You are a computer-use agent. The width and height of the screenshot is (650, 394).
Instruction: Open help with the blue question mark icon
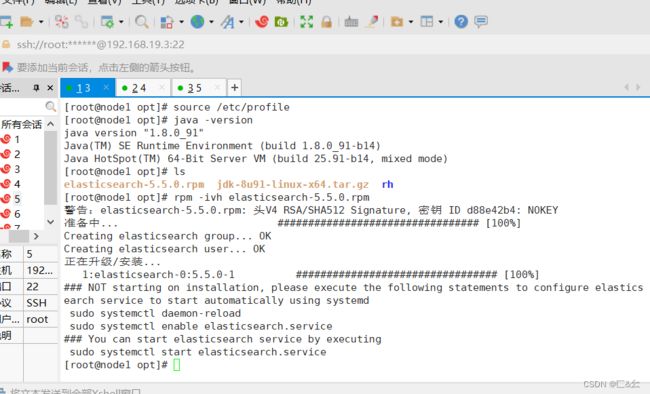coord(461,22)
